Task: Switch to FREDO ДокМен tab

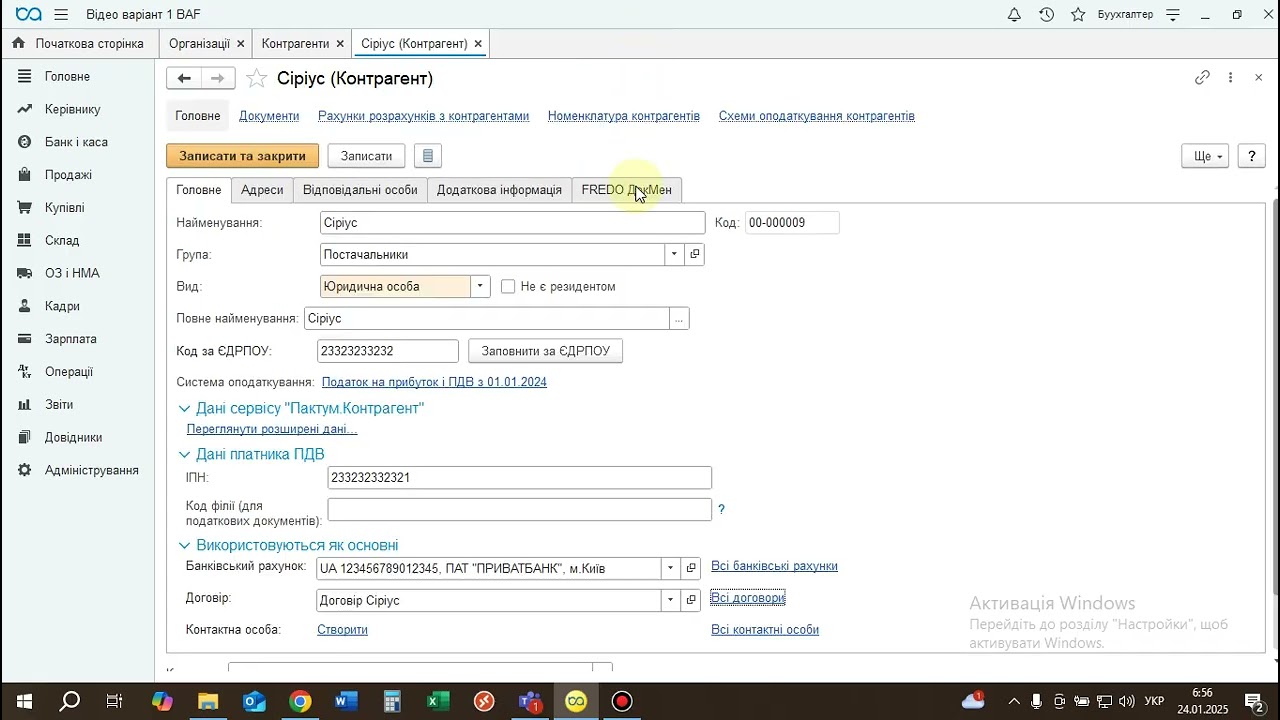Action: click(626, 190)
